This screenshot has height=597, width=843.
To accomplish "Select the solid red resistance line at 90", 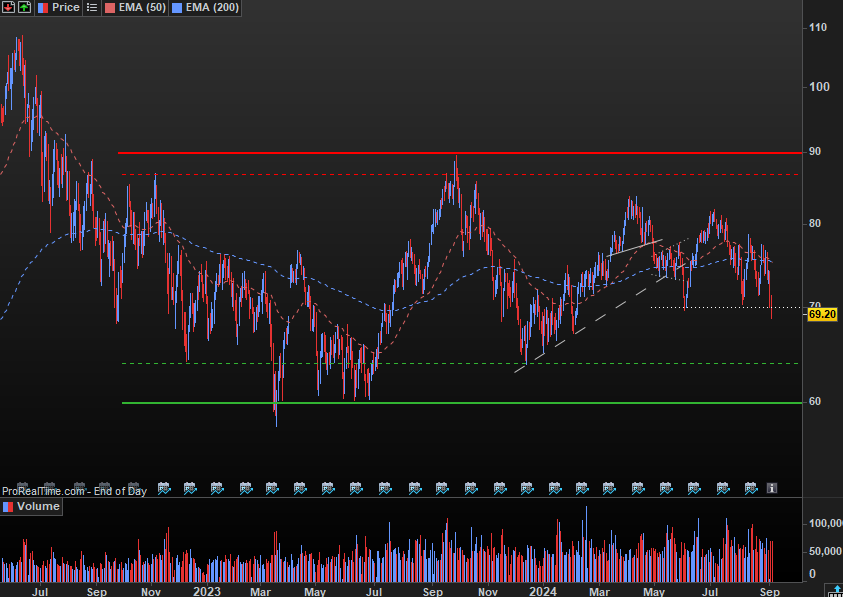I will pos(460,153).
